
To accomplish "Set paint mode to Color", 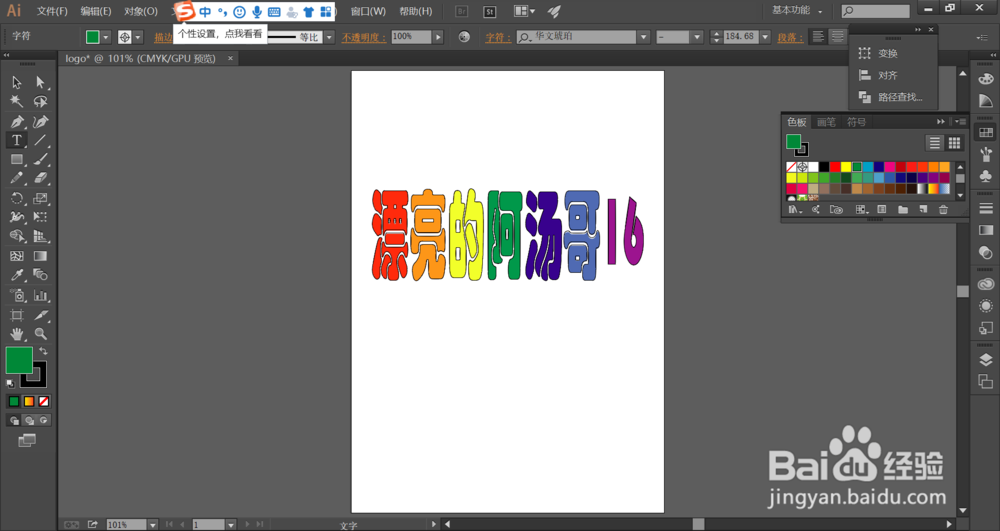I will click(x=13, y=401).
